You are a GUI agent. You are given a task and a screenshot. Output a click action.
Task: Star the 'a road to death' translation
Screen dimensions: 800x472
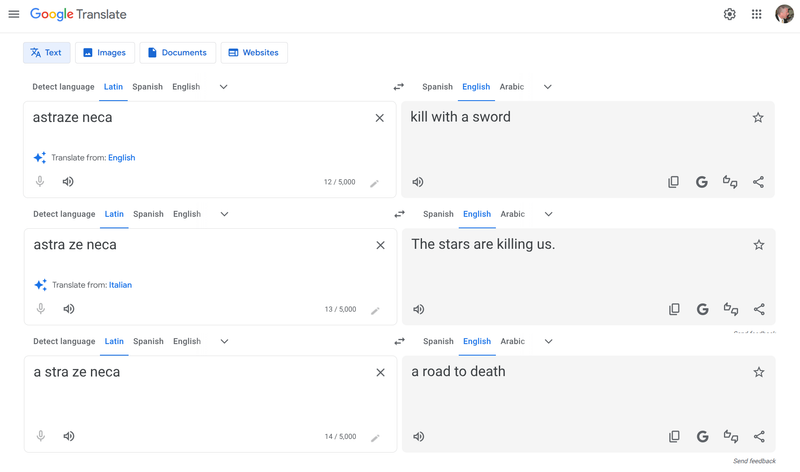click(758, 372)
